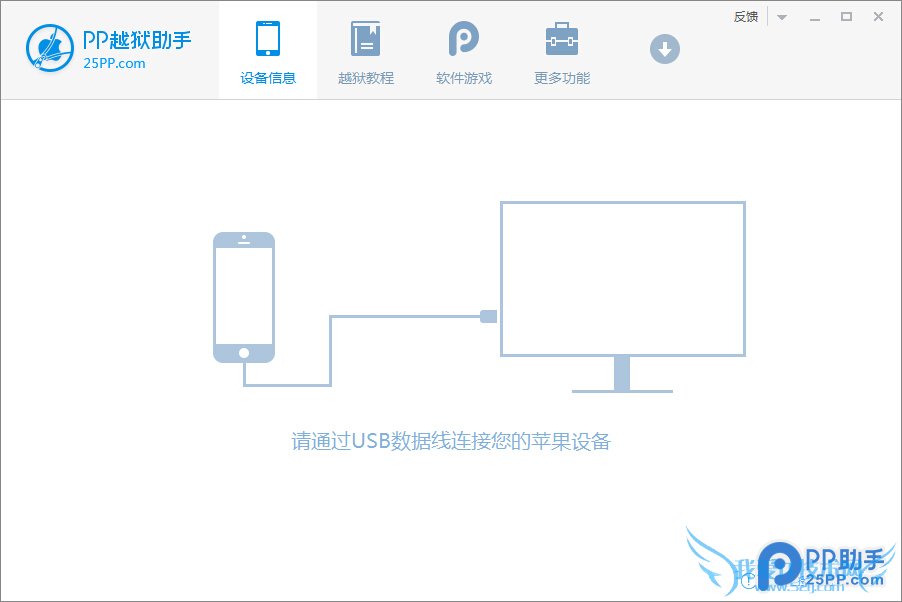
Task: Click the 25PP.com text under logo
Action: coord(114,63)
